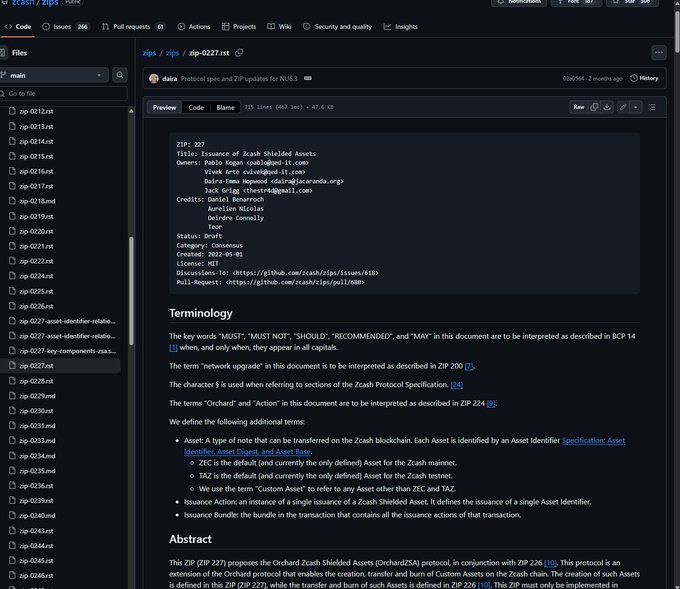Image resolution: width=680 pixels, height=589 pixels.
Task: Click file icon beside zip-0215.rst
Action: (x=12, y=156)
